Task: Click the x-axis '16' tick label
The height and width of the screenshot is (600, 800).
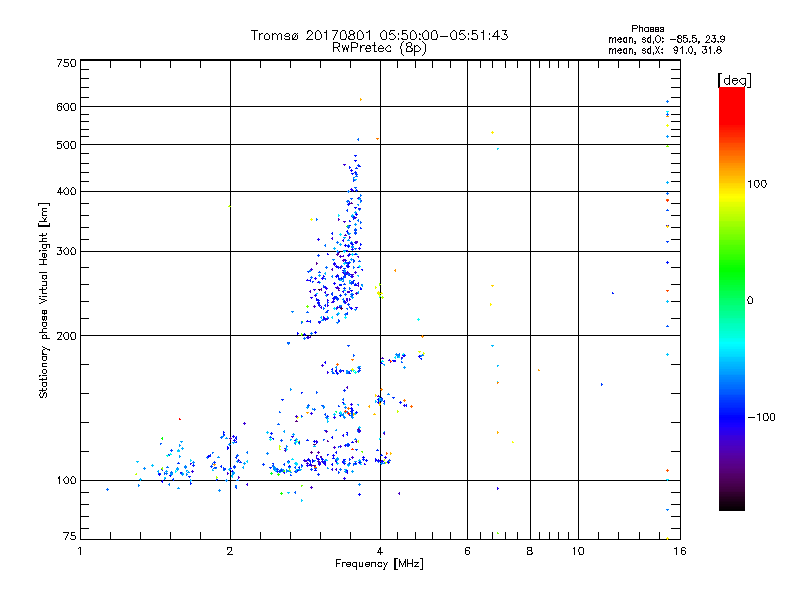Action: click(680, 551)
